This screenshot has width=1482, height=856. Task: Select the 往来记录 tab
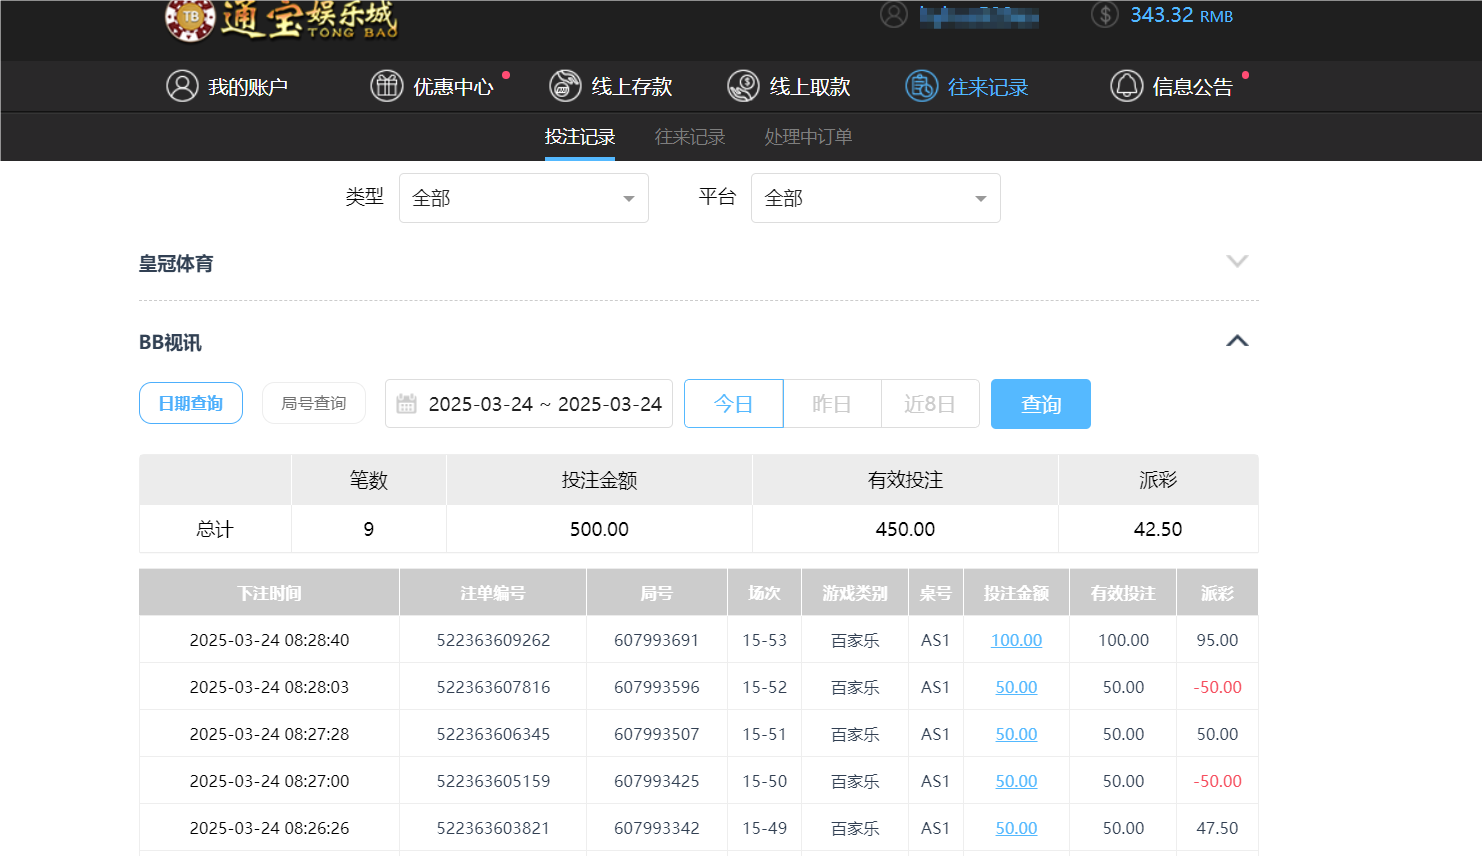(689, 137)
